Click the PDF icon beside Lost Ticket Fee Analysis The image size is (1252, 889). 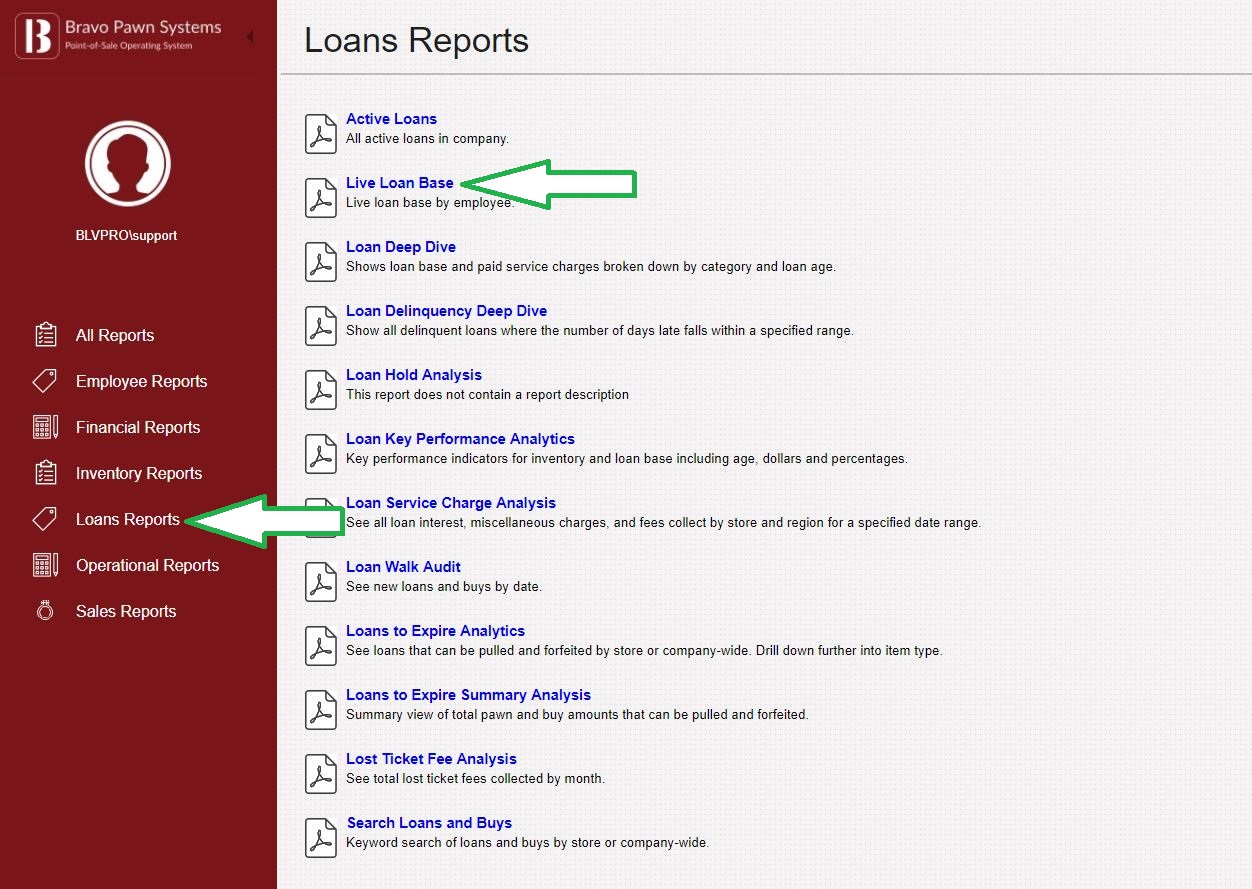[320, 773]
